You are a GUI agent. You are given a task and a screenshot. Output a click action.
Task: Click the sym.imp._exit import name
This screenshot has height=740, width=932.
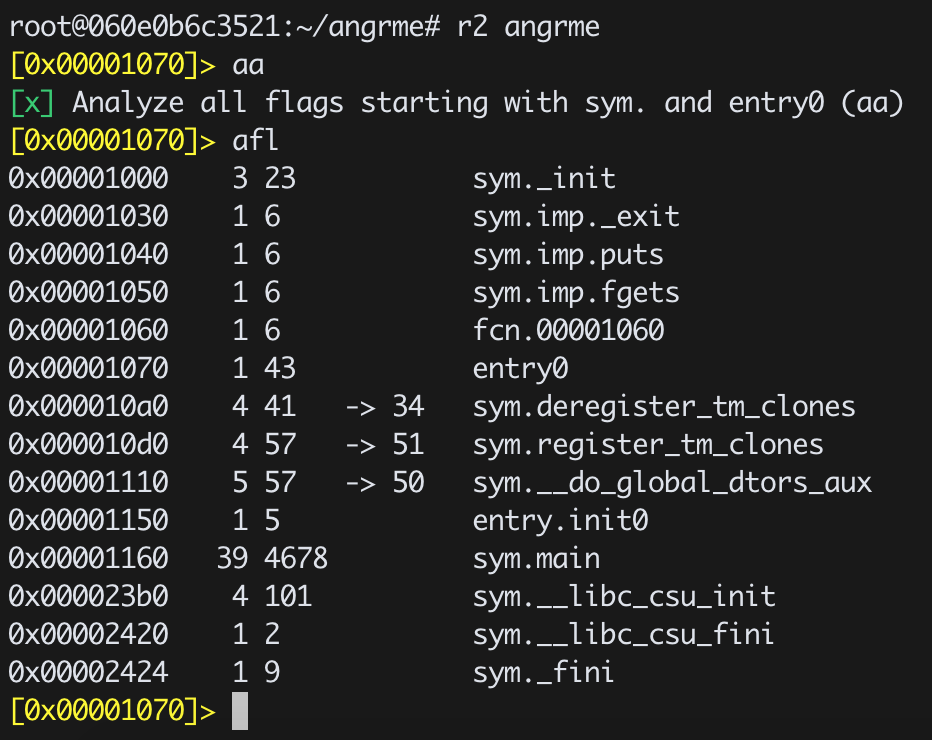pyautogui.click(x=576, y=217)
